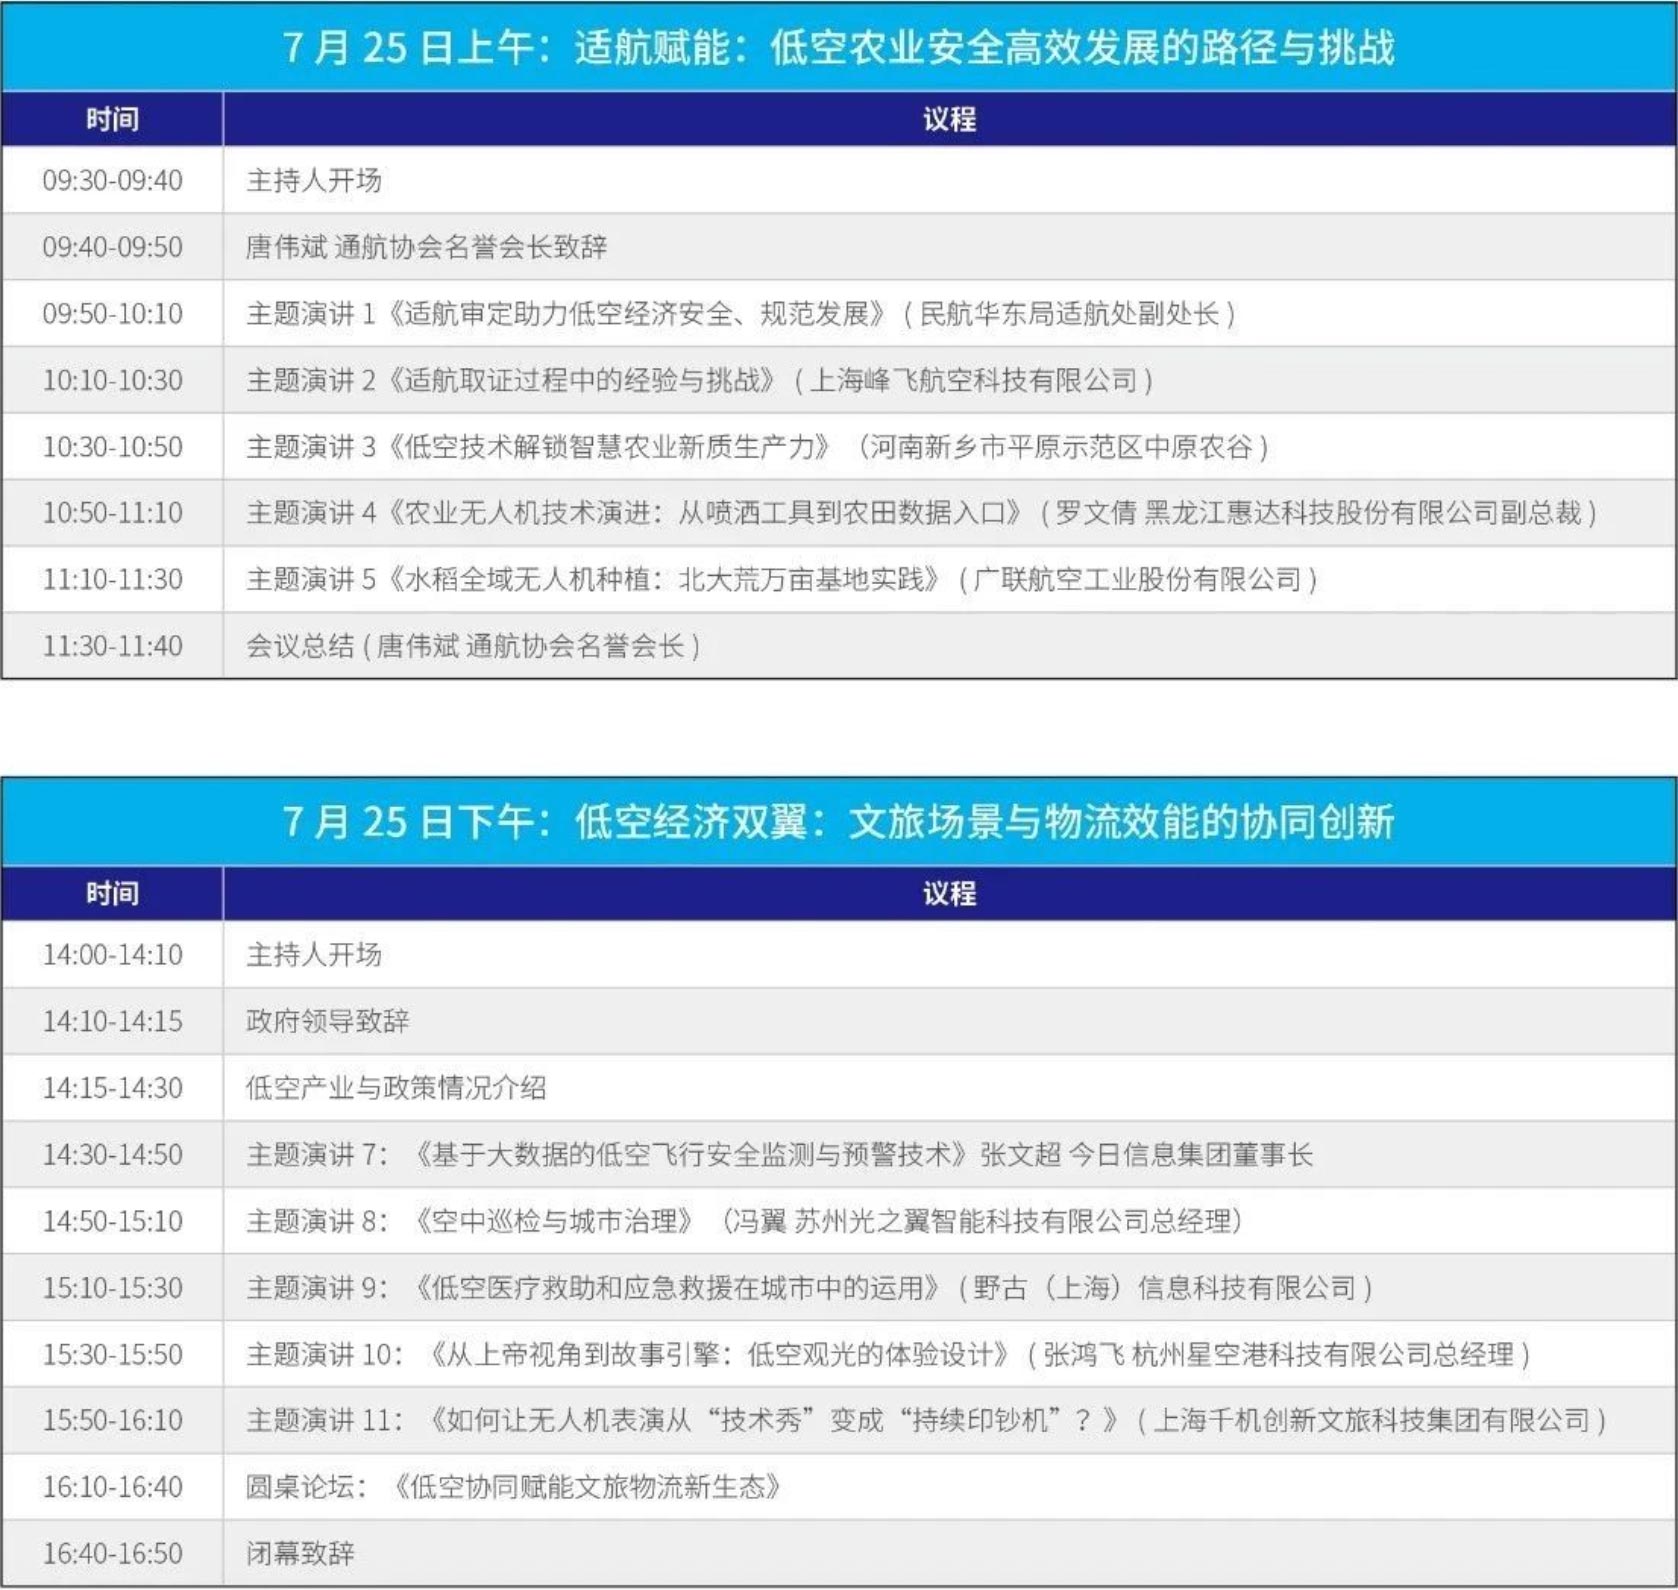
Task: Select the 09:30-09:40 time cell
Action: [x=112, y=180]
